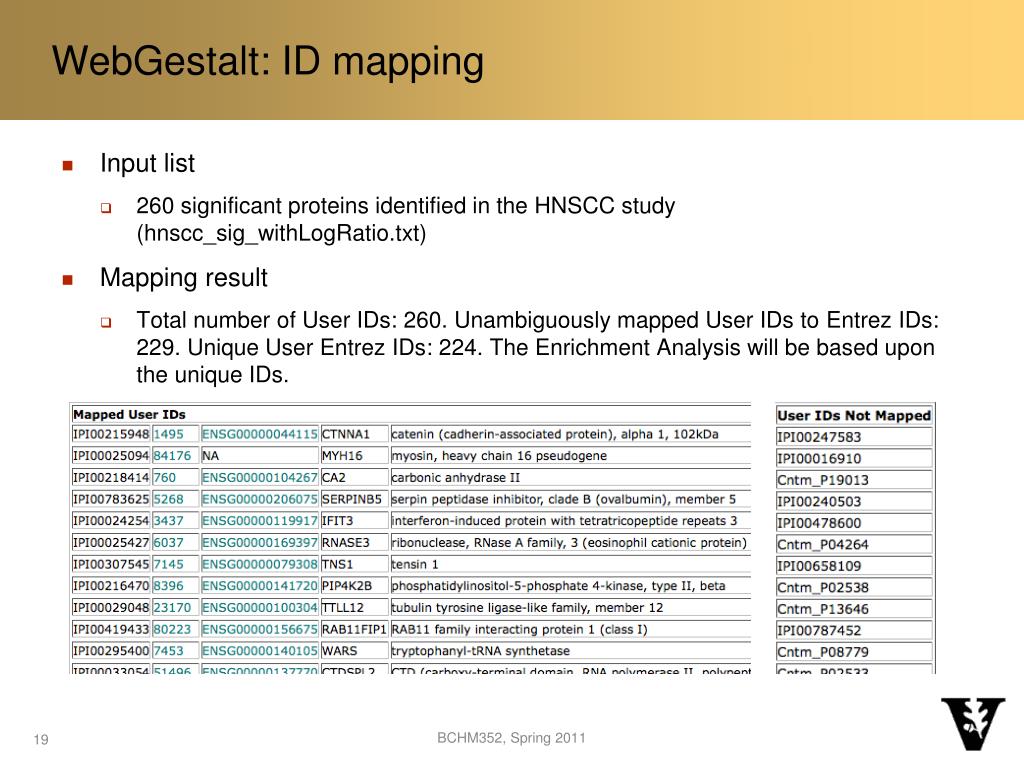Viewport: 1024px width, 768px height.
Task: Select user ID IPI00029048
Action: pyautogui.click(x=111, y=607)
